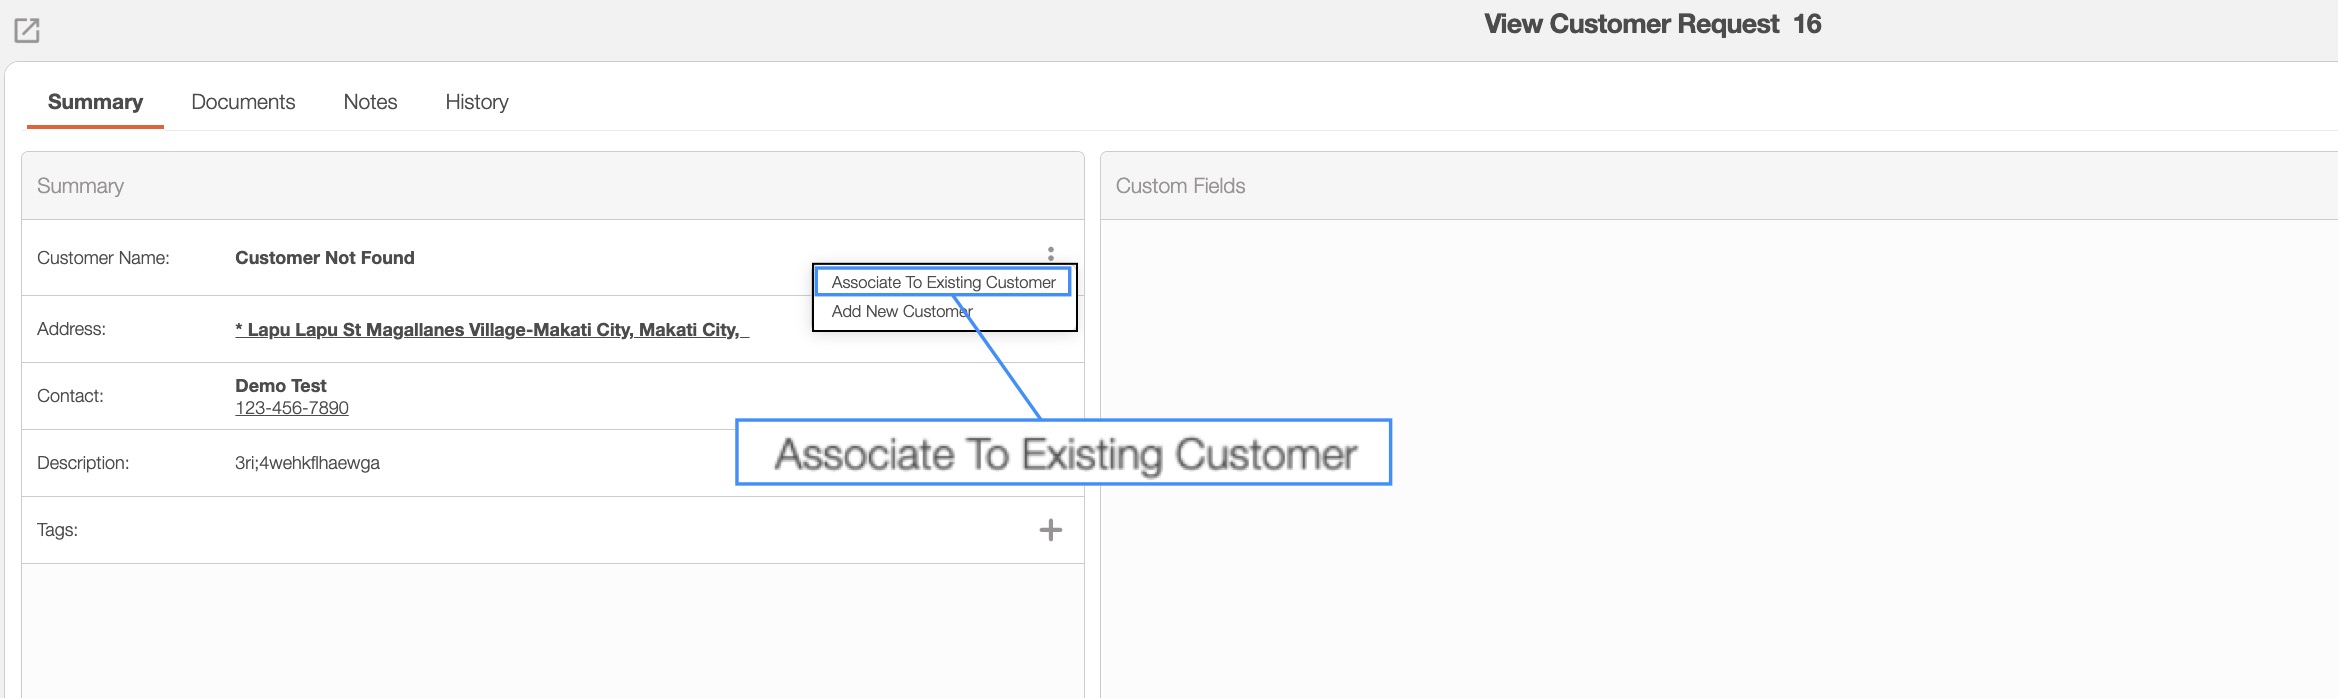Click the View Customer Request 16 title
The image size is (2338, 698).
click(x=1652, y=24)
